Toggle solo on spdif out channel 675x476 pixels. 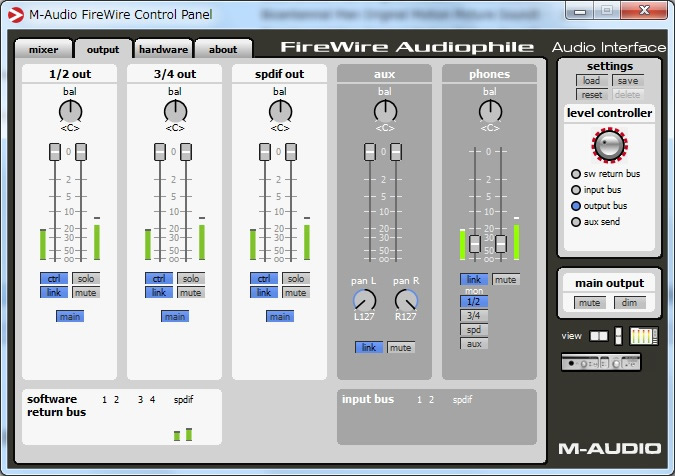click(296, 278)
